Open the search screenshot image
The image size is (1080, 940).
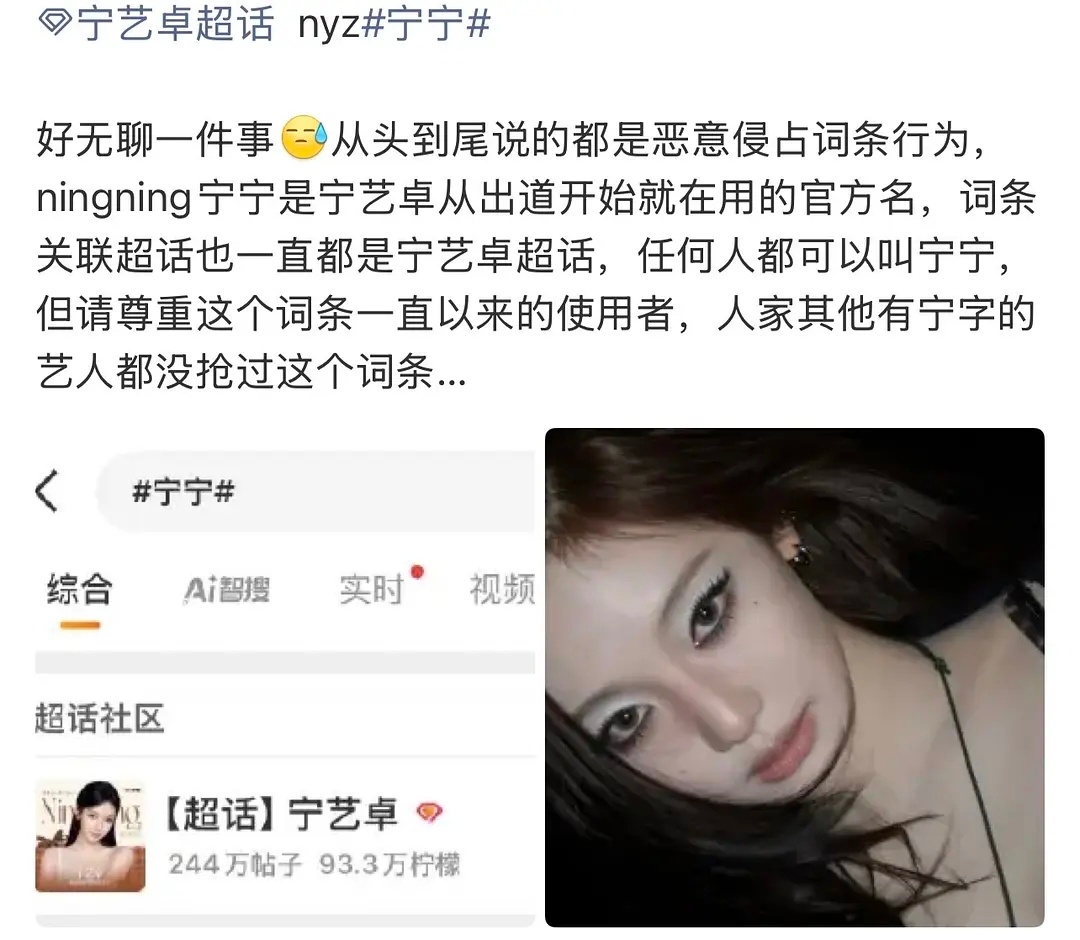(285, 678)
